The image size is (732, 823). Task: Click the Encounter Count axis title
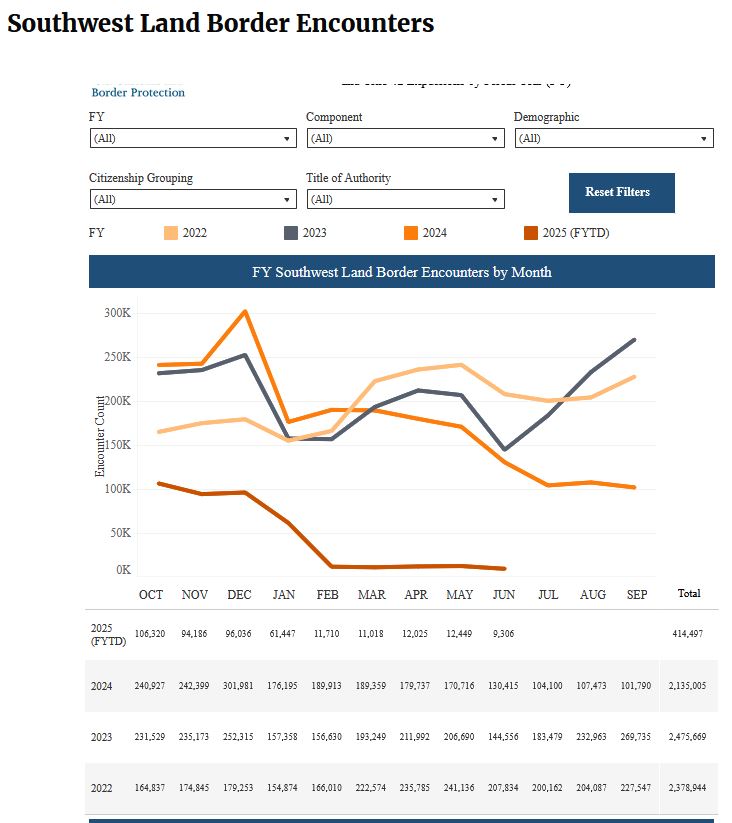(x=100, y=437)
